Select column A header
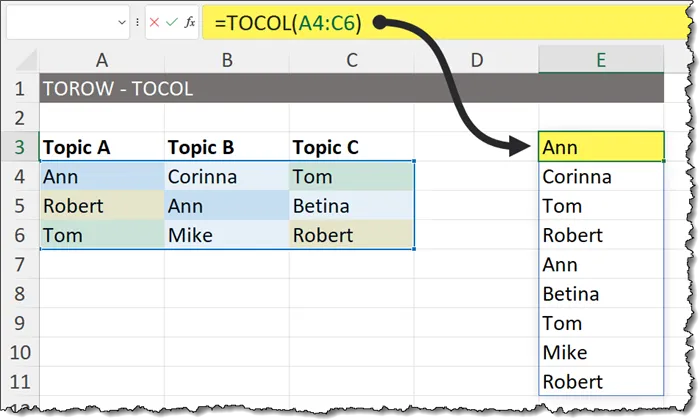The height and width of the screenshot is (420, 700). tap(102, 60)
